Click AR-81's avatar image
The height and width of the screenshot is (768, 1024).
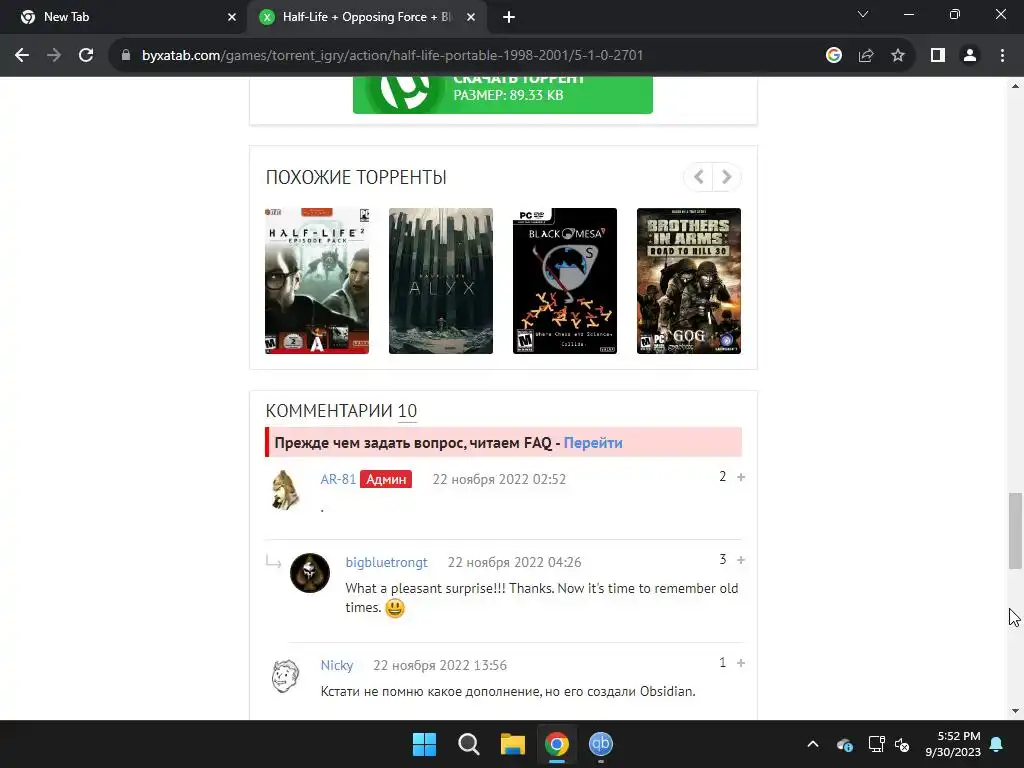click(x=285, y=490)
